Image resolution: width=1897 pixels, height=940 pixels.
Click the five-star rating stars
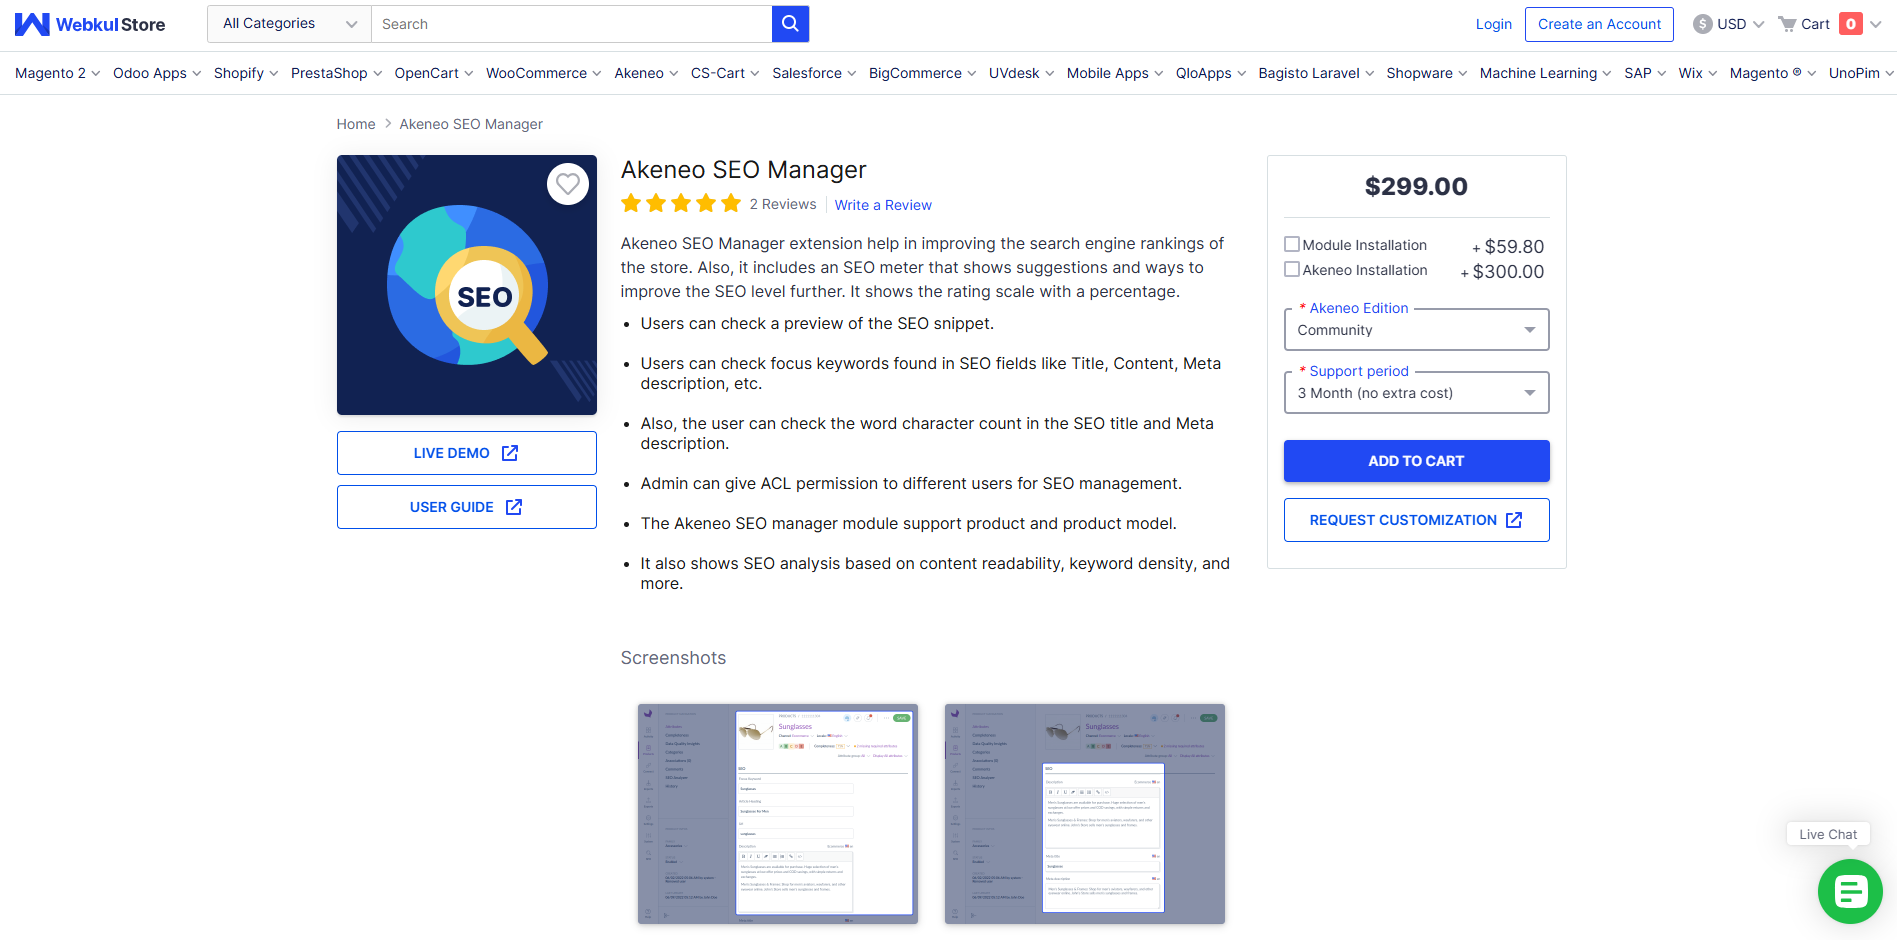click(680, 204)
